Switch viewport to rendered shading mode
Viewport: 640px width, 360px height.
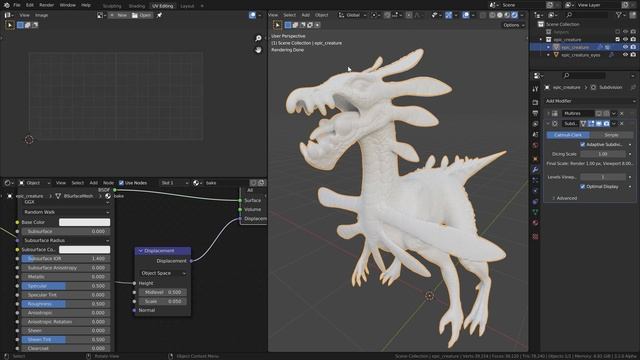point(514,15)
